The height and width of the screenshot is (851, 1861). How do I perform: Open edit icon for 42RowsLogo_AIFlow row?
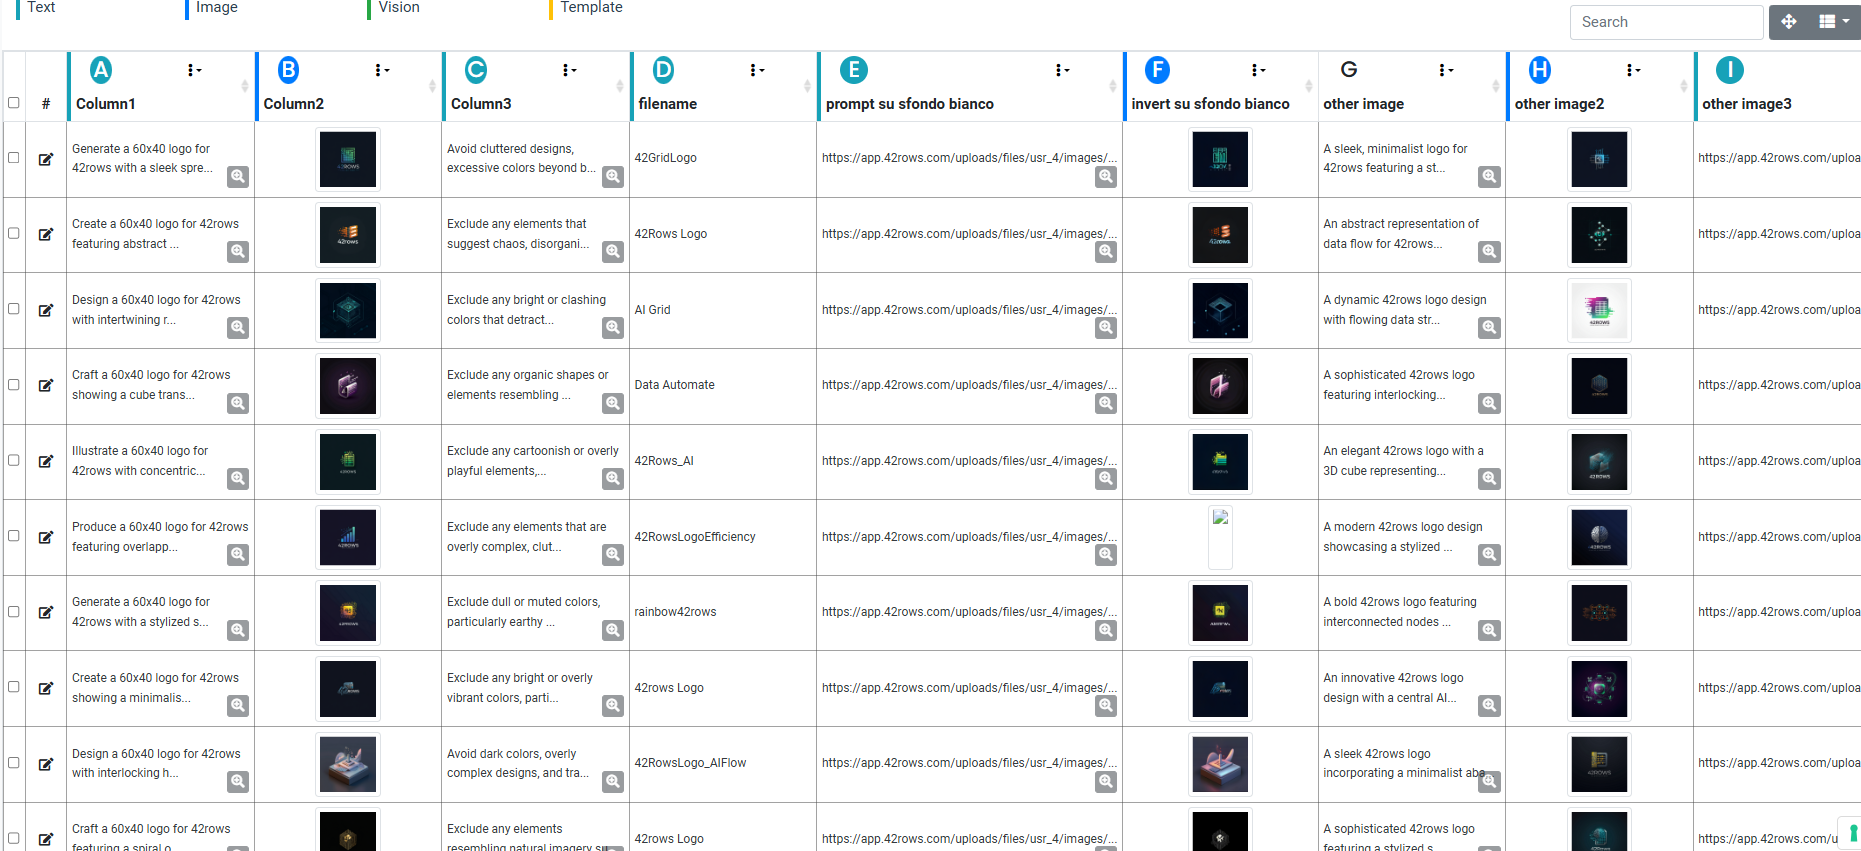[46, 764]
